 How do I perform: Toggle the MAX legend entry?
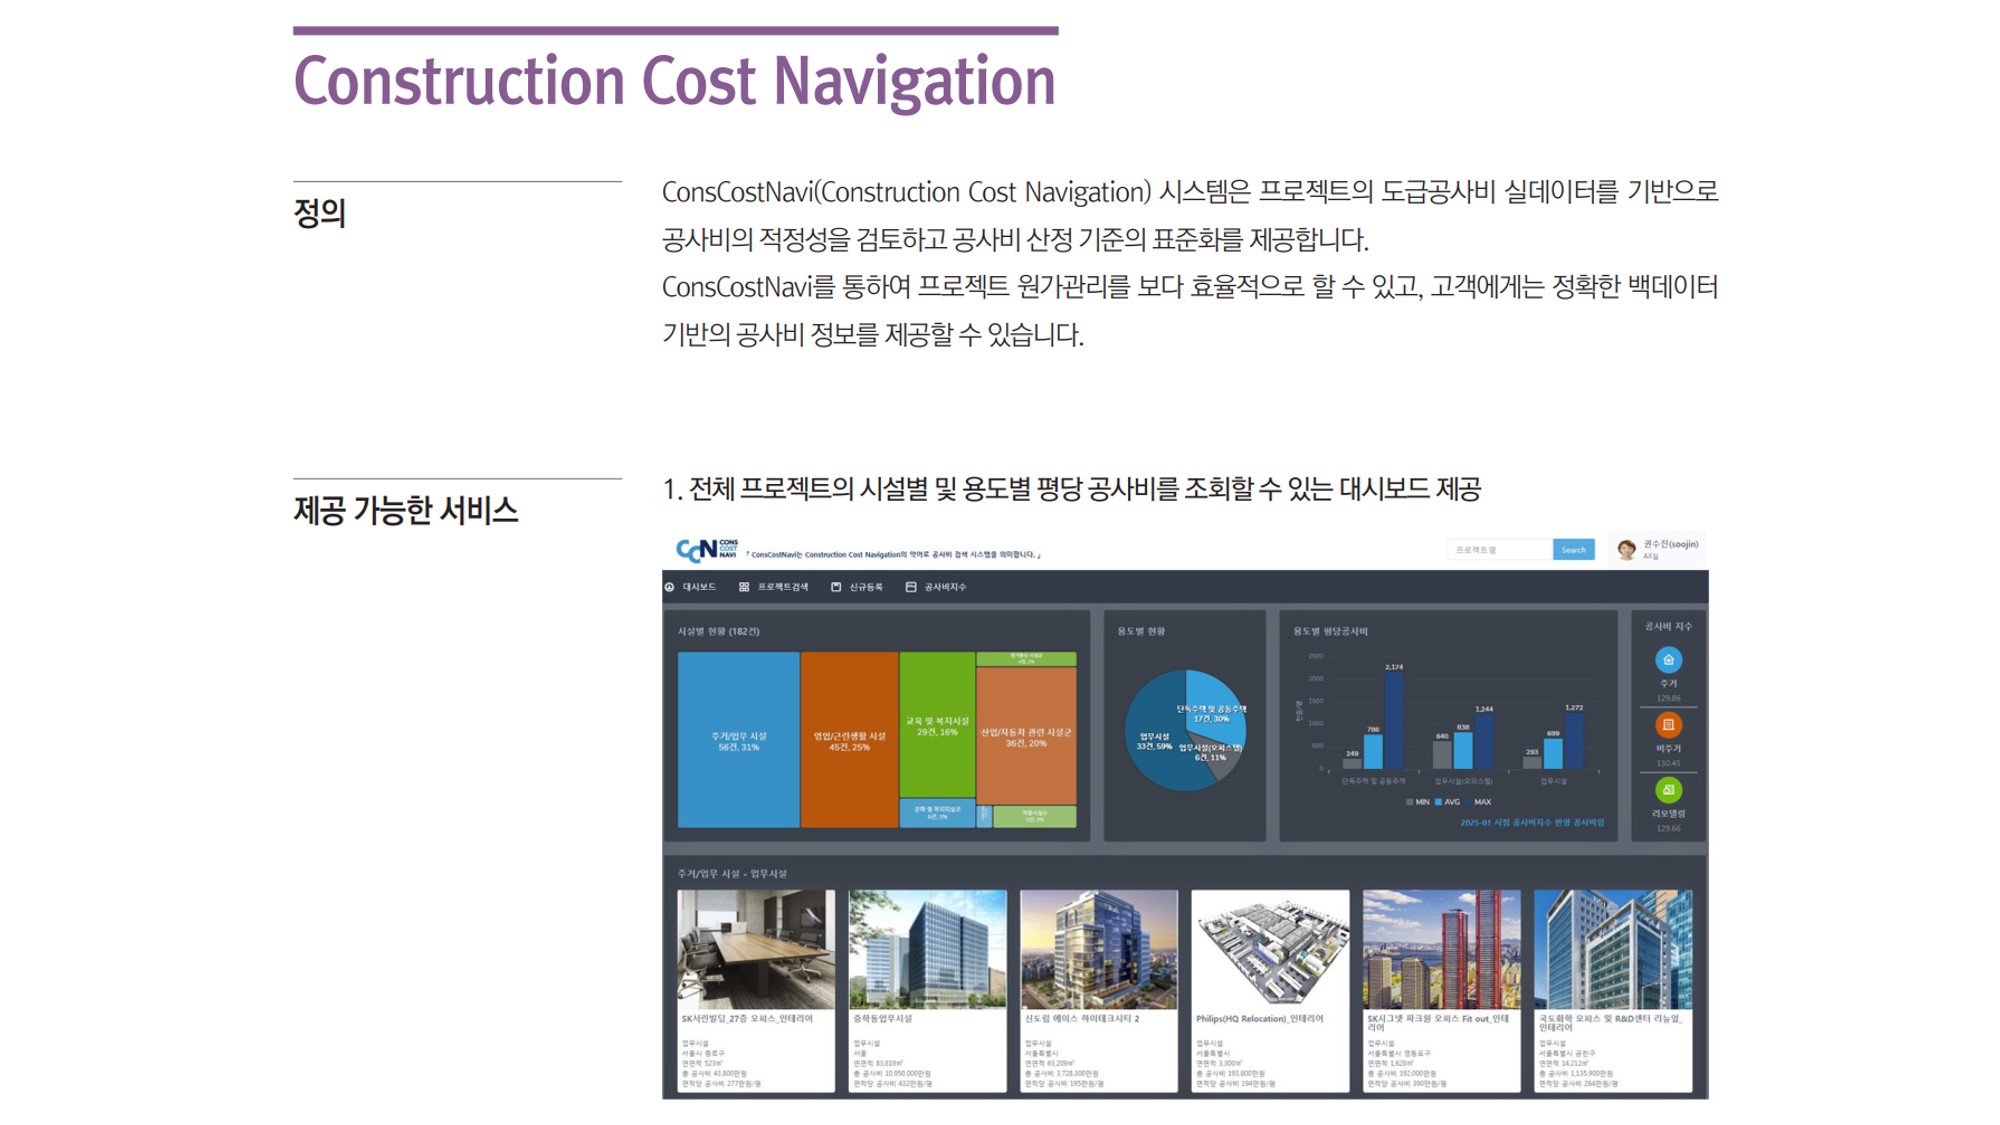pyautogui.click(x=1478, y=802)
